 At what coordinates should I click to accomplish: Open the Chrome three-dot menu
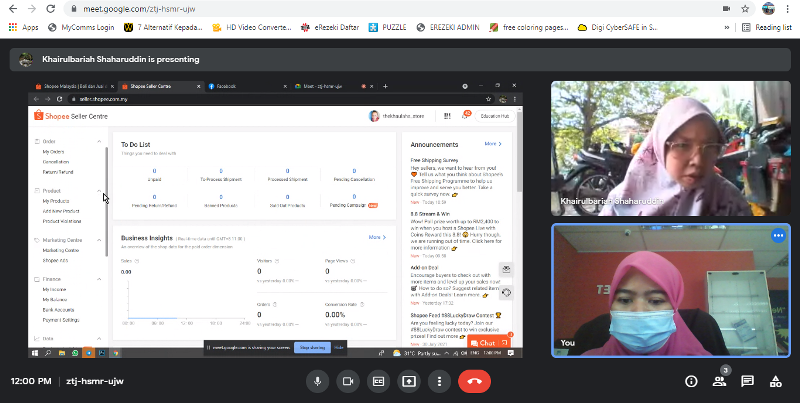point(789,9)
